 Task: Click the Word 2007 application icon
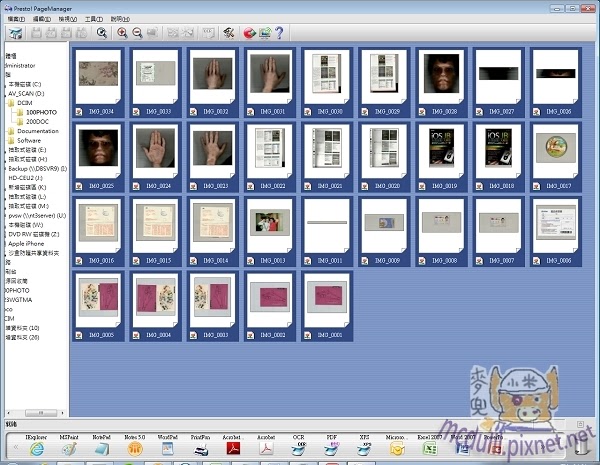pos(462,448)
